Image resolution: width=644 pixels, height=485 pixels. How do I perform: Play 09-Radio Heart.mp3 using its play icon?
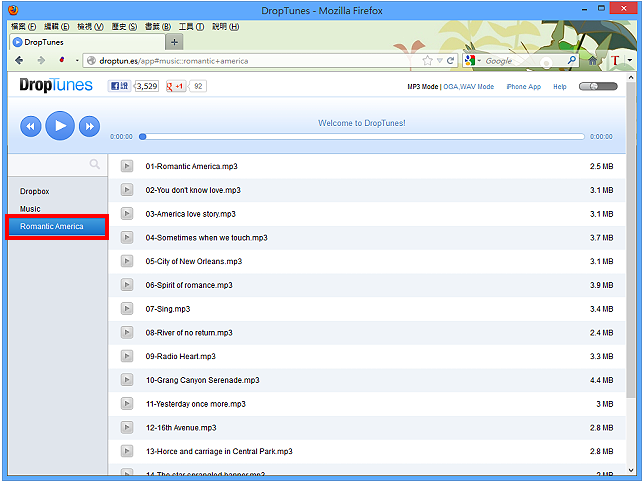(127, 356)
